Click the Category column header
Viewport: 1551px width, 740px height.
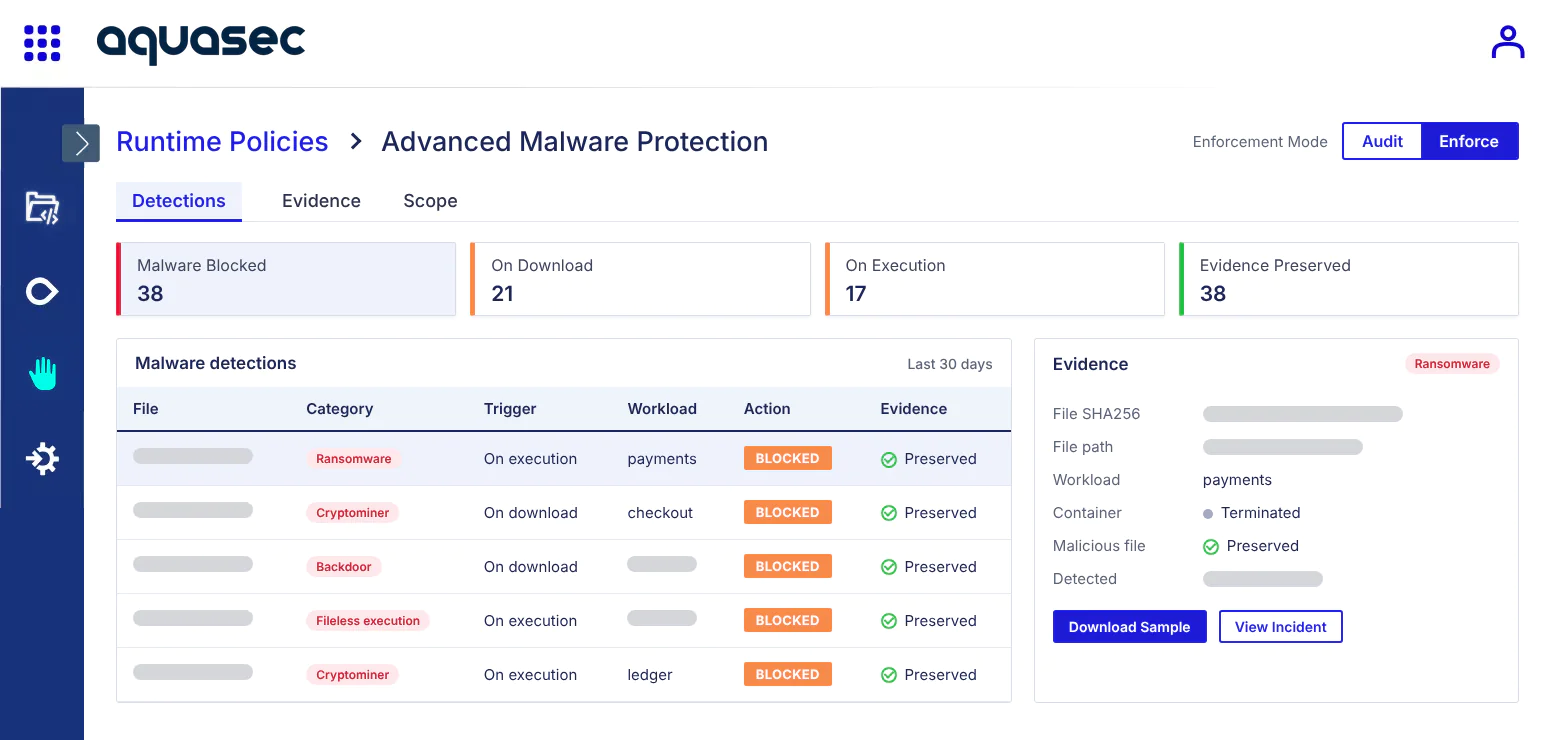[x=340, y=409]
